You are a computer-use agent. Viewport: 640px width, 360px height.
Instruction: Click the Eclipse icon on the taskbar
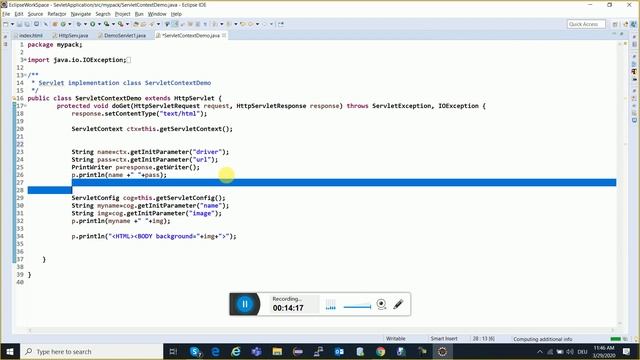point(442,351)
